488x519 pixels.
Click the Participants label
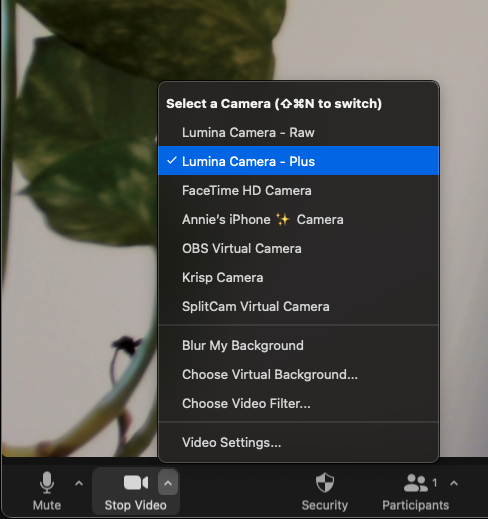[415, 505]
